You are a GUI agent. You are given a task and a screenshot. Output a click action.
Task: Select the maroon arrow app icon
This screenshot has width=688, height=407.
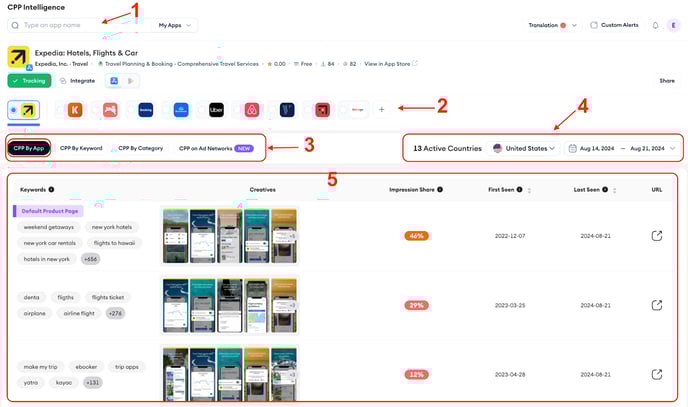322,110
